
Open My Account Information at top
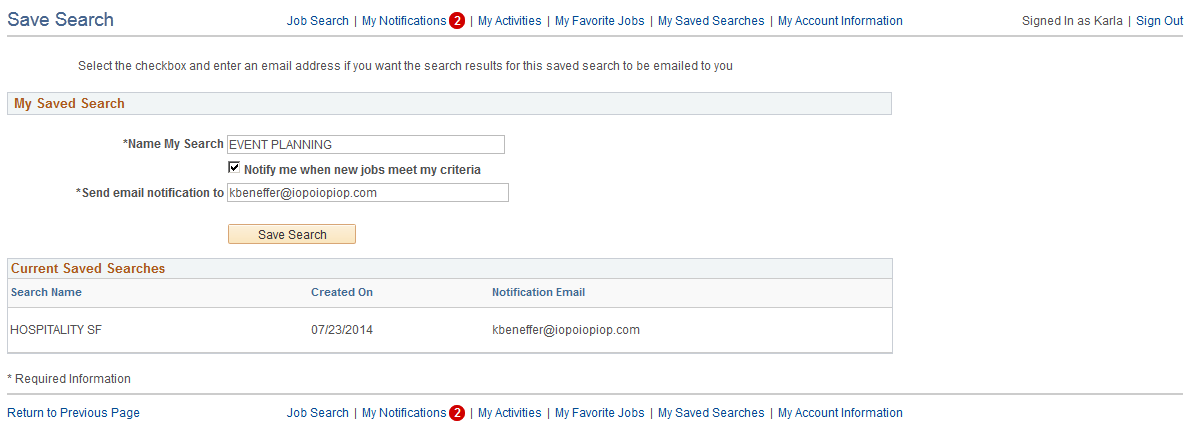point(839,21)
